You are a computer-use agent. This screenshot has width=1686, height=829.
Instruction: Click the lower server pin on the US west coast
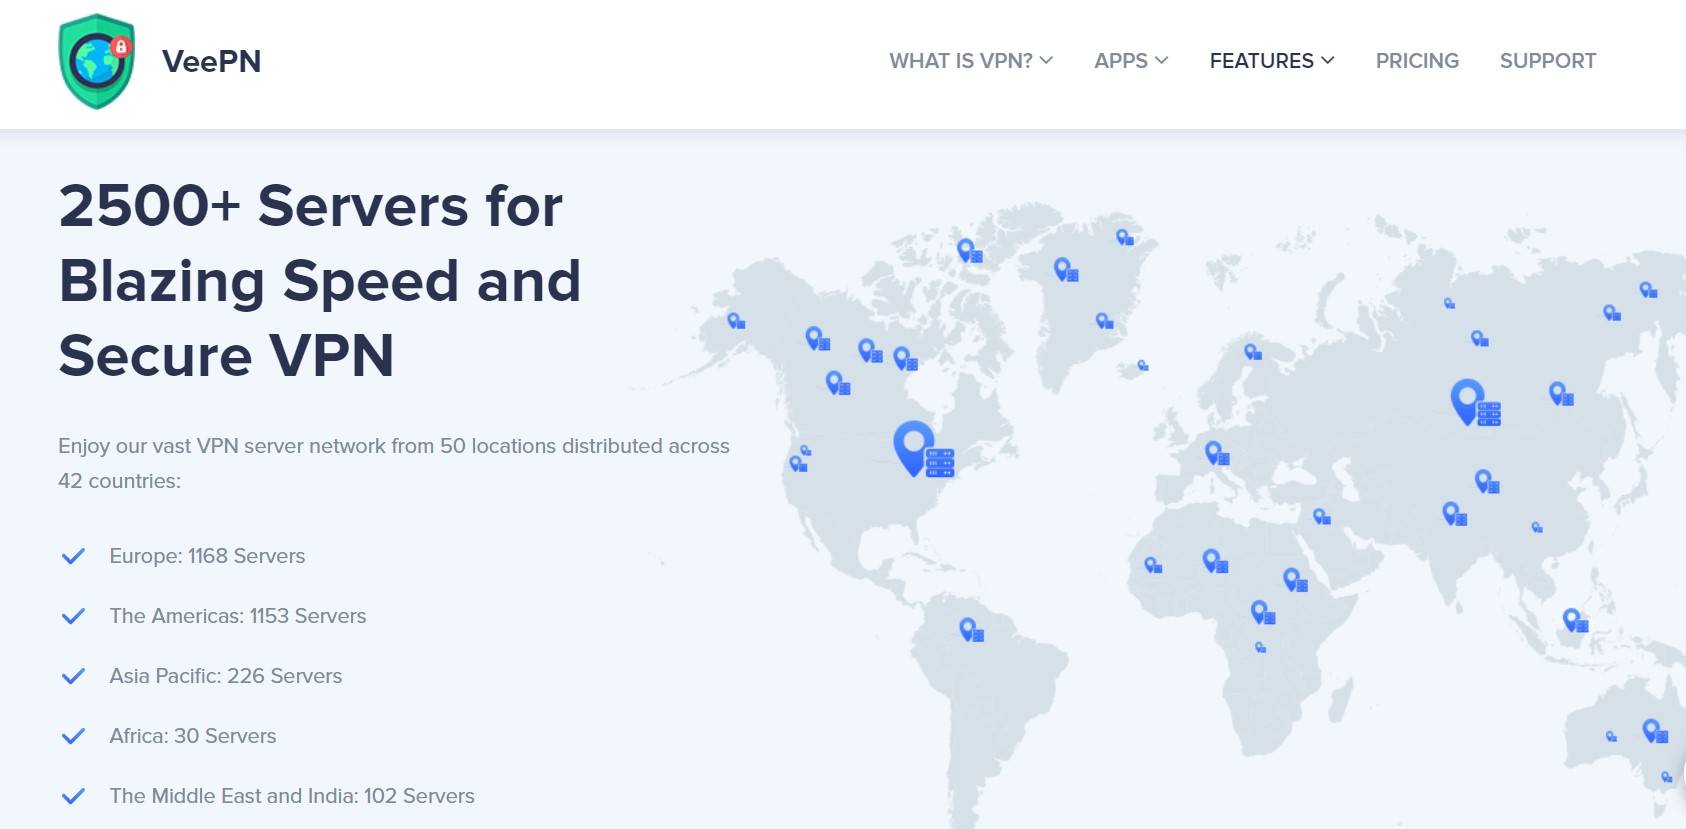(798, 464)
